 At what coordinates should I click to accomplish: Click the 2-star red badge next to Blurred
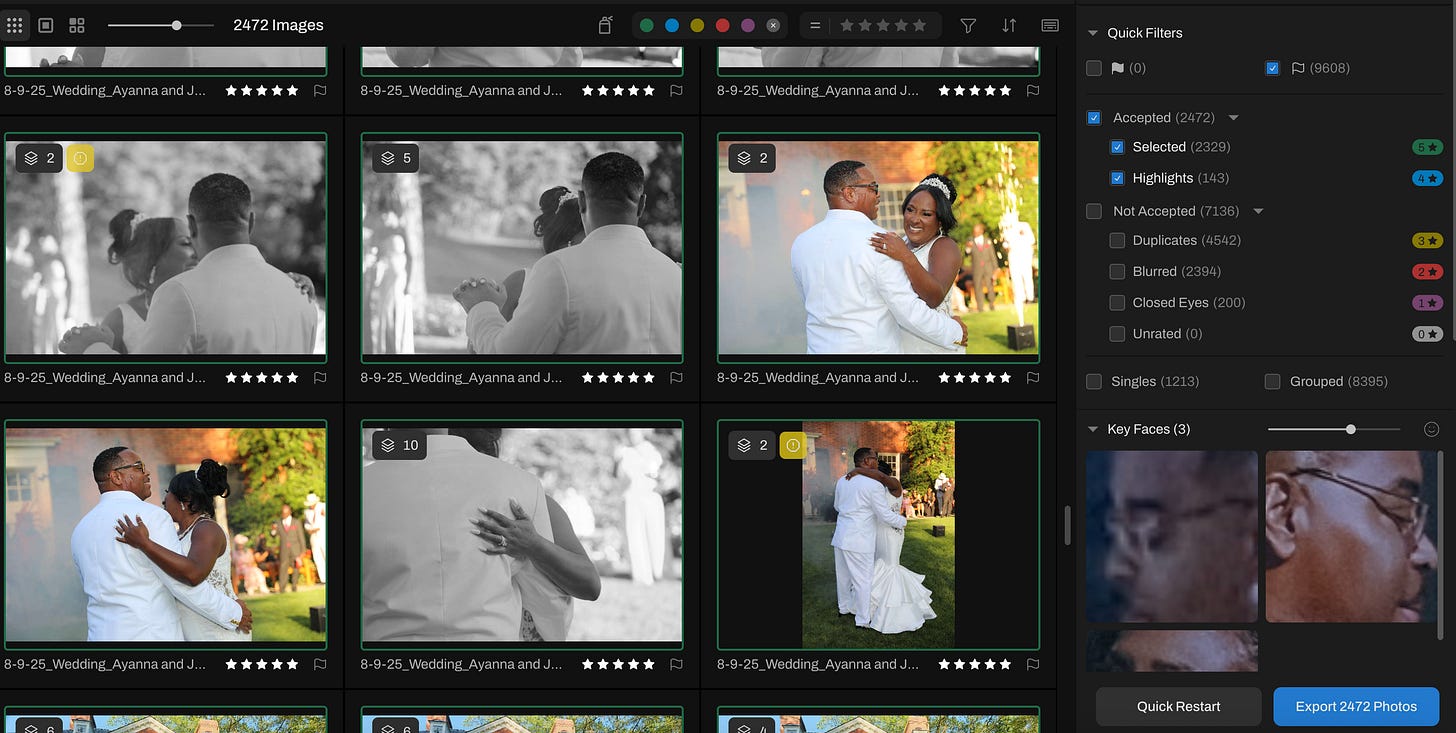(1427, 271)
